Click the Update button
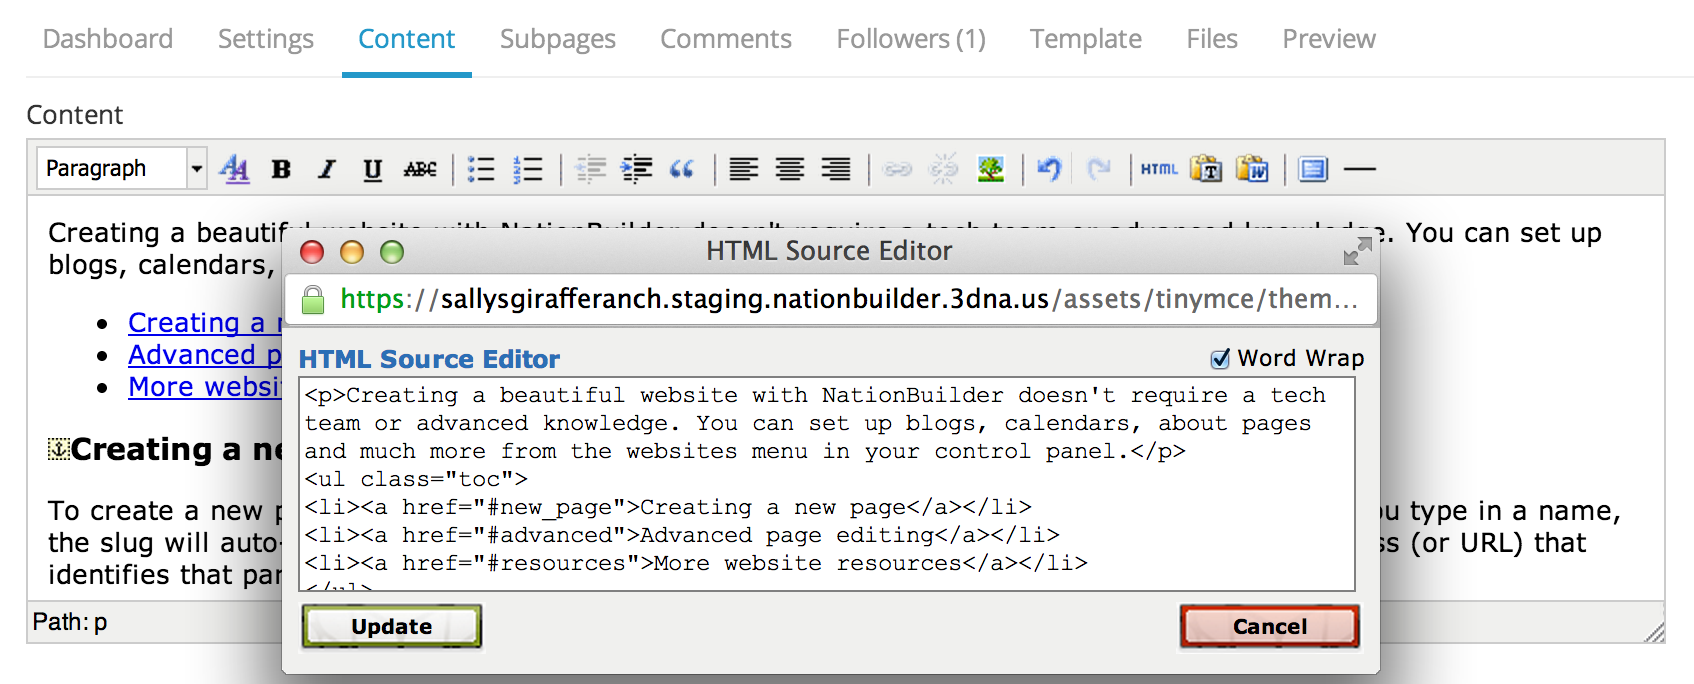 392,627
